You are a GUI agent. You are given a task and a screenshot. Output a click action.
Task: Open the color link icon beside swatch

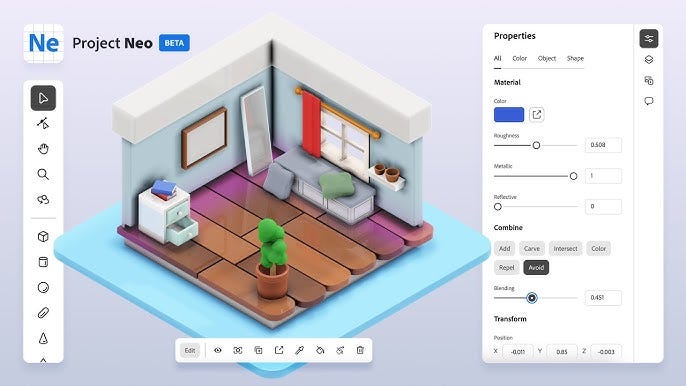point(536,115)
